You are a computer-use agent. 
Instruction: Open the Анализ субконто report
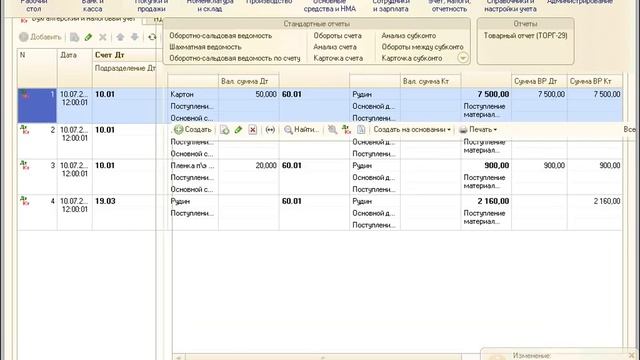409,36
